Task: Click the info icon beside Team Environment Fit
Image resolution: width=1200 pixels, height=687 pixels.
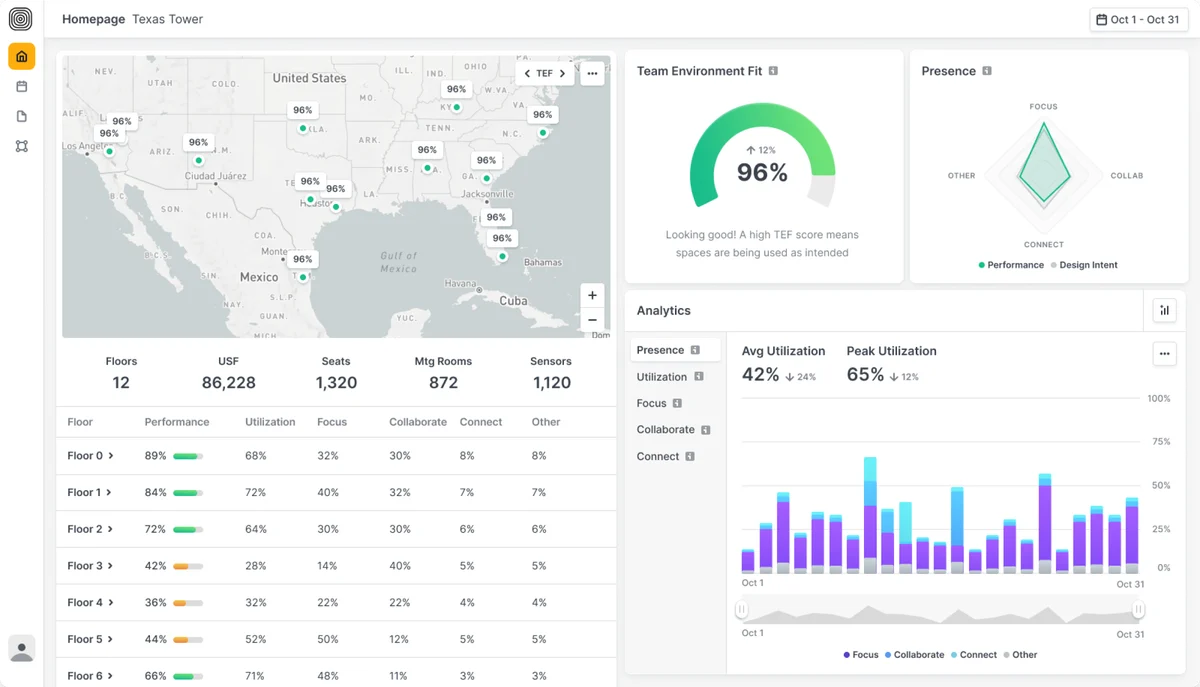Action: [x=773, y=71]
